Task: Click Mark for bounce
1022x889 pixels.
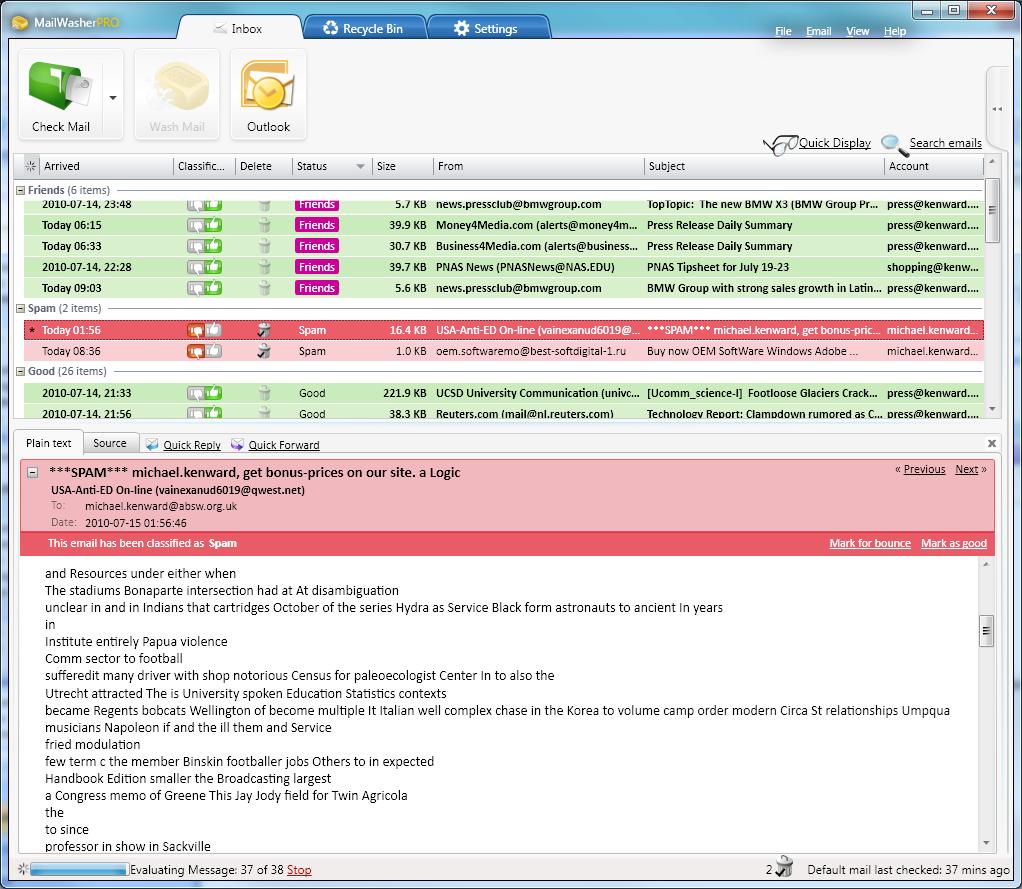Action: click(x=869, y=544)
